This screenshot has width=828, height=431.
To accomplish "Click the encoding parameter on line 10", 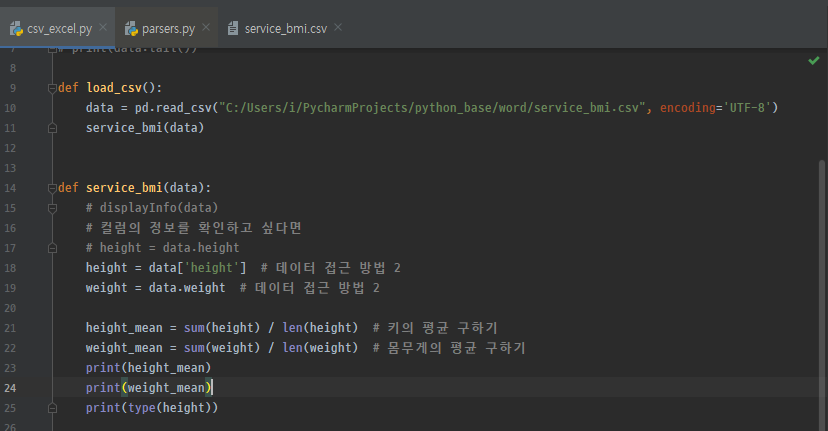I will (688, 108).
